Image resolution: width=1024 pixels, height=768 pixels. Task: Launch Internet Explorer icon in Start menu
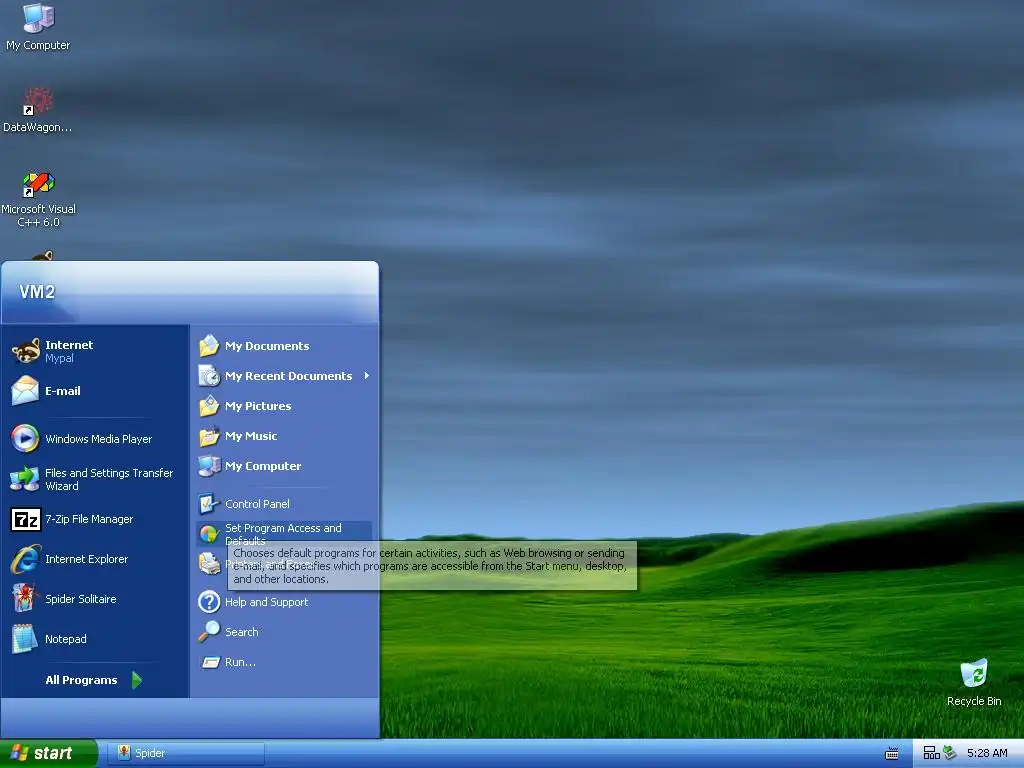pos(25,559)
